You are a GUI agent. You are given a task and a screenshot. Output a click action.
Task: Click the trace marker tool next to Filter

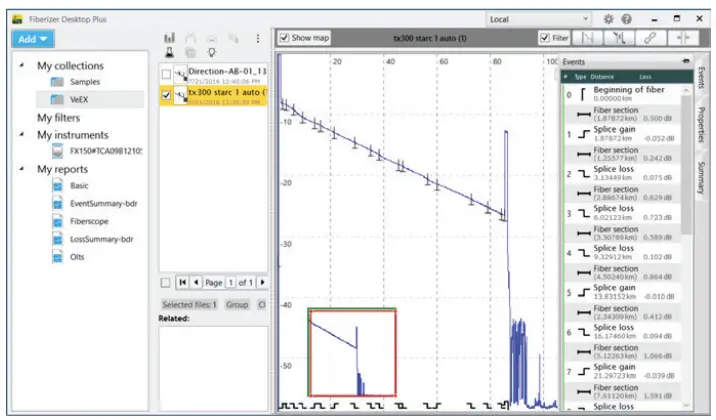coord(588,38)
